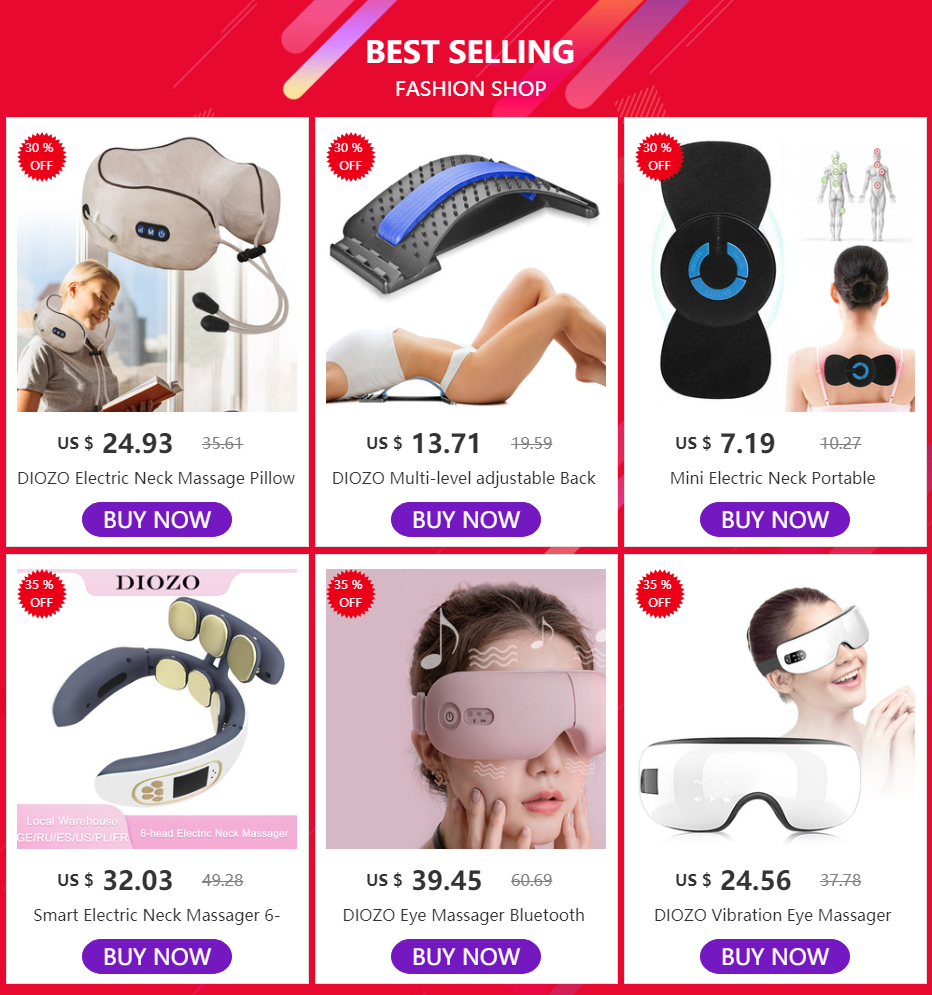Image resolution: width=932 pixels, height=995 pixels.
Task: Buy the Smart Electric Neck Massager 6-head
Action: click(157, 956)
